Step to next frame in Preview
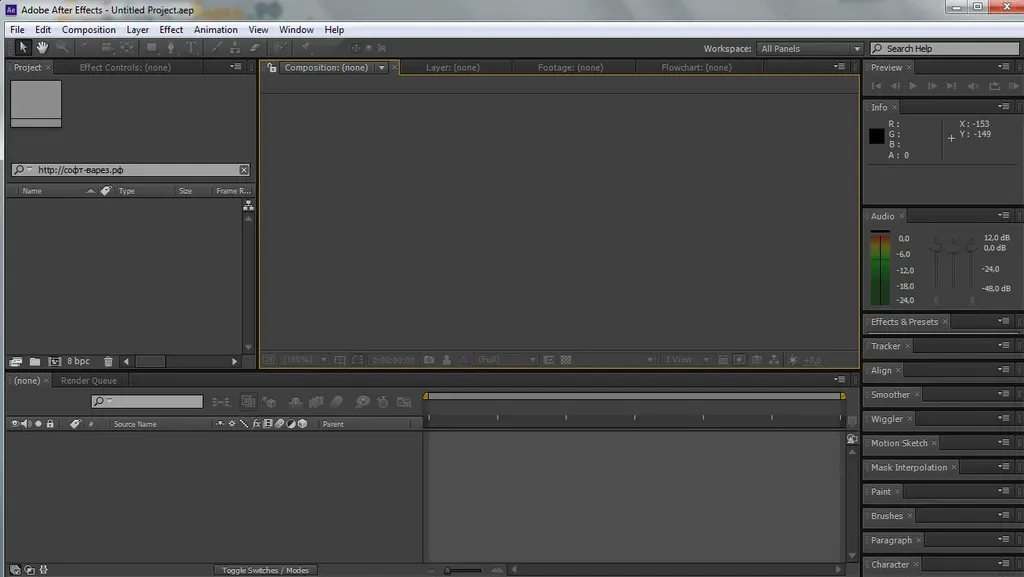Viewport: 1024px width, 577px height. click(x=932, y=86)
